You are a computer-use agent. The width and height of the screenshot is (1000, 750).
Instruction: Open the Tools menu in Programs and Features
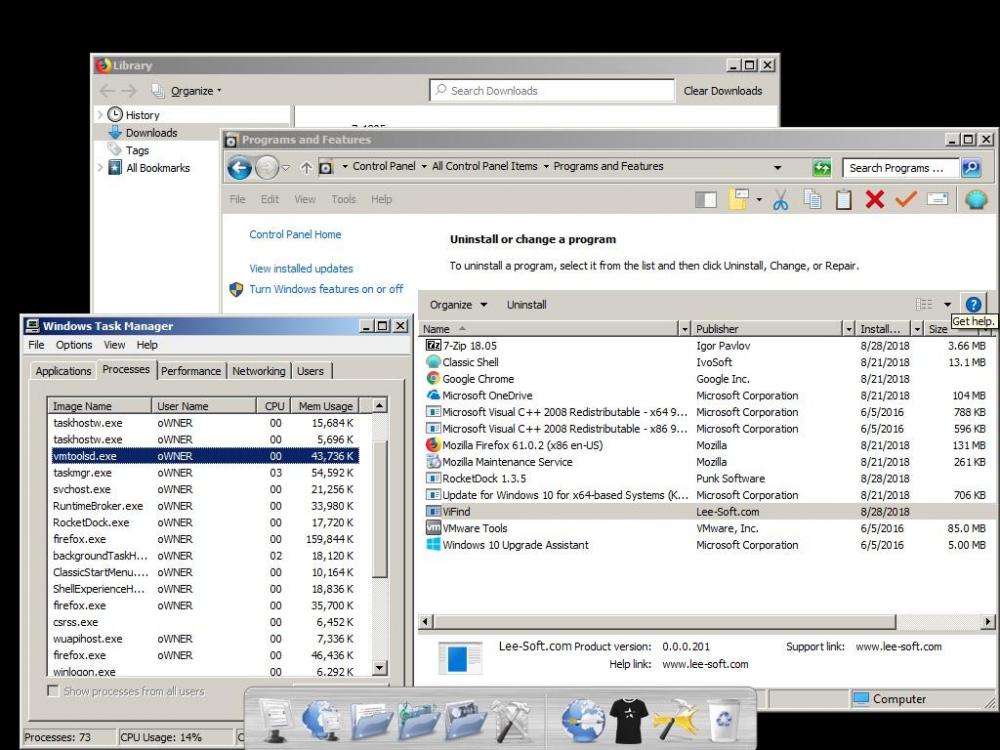point(343,200)
